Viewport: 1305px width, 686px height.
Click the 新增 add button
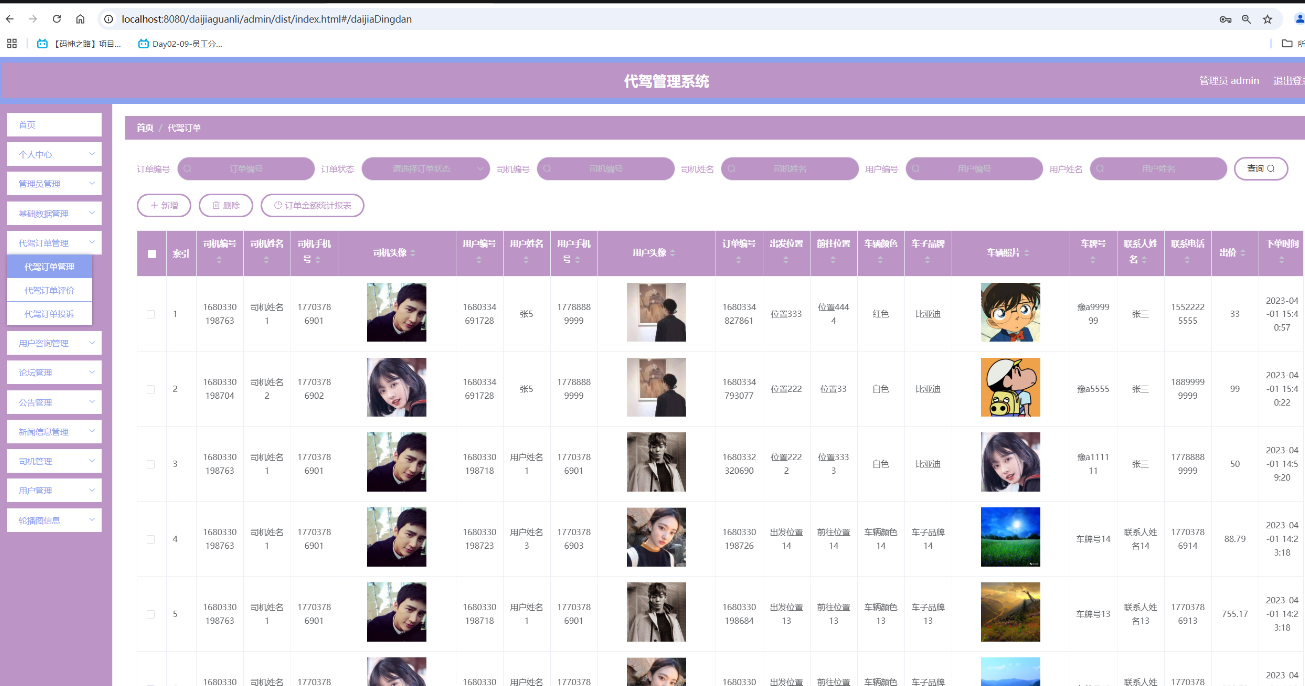tap(164, 205)
